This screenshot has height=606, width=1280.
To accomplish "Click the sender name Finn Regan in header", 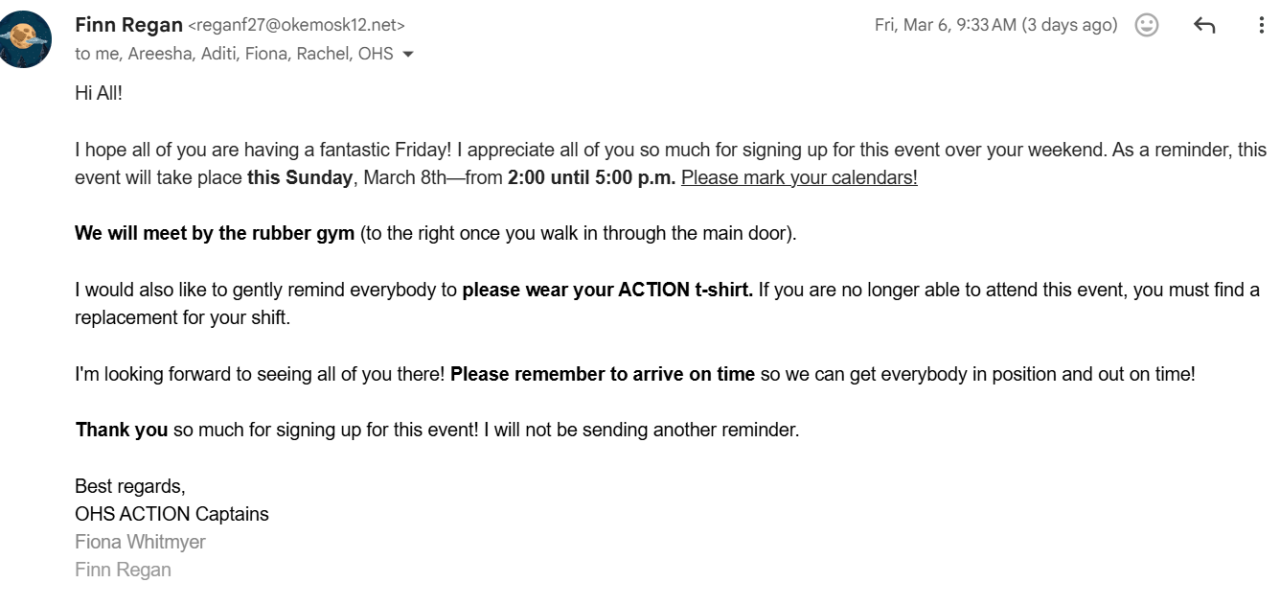I will 127,26.
